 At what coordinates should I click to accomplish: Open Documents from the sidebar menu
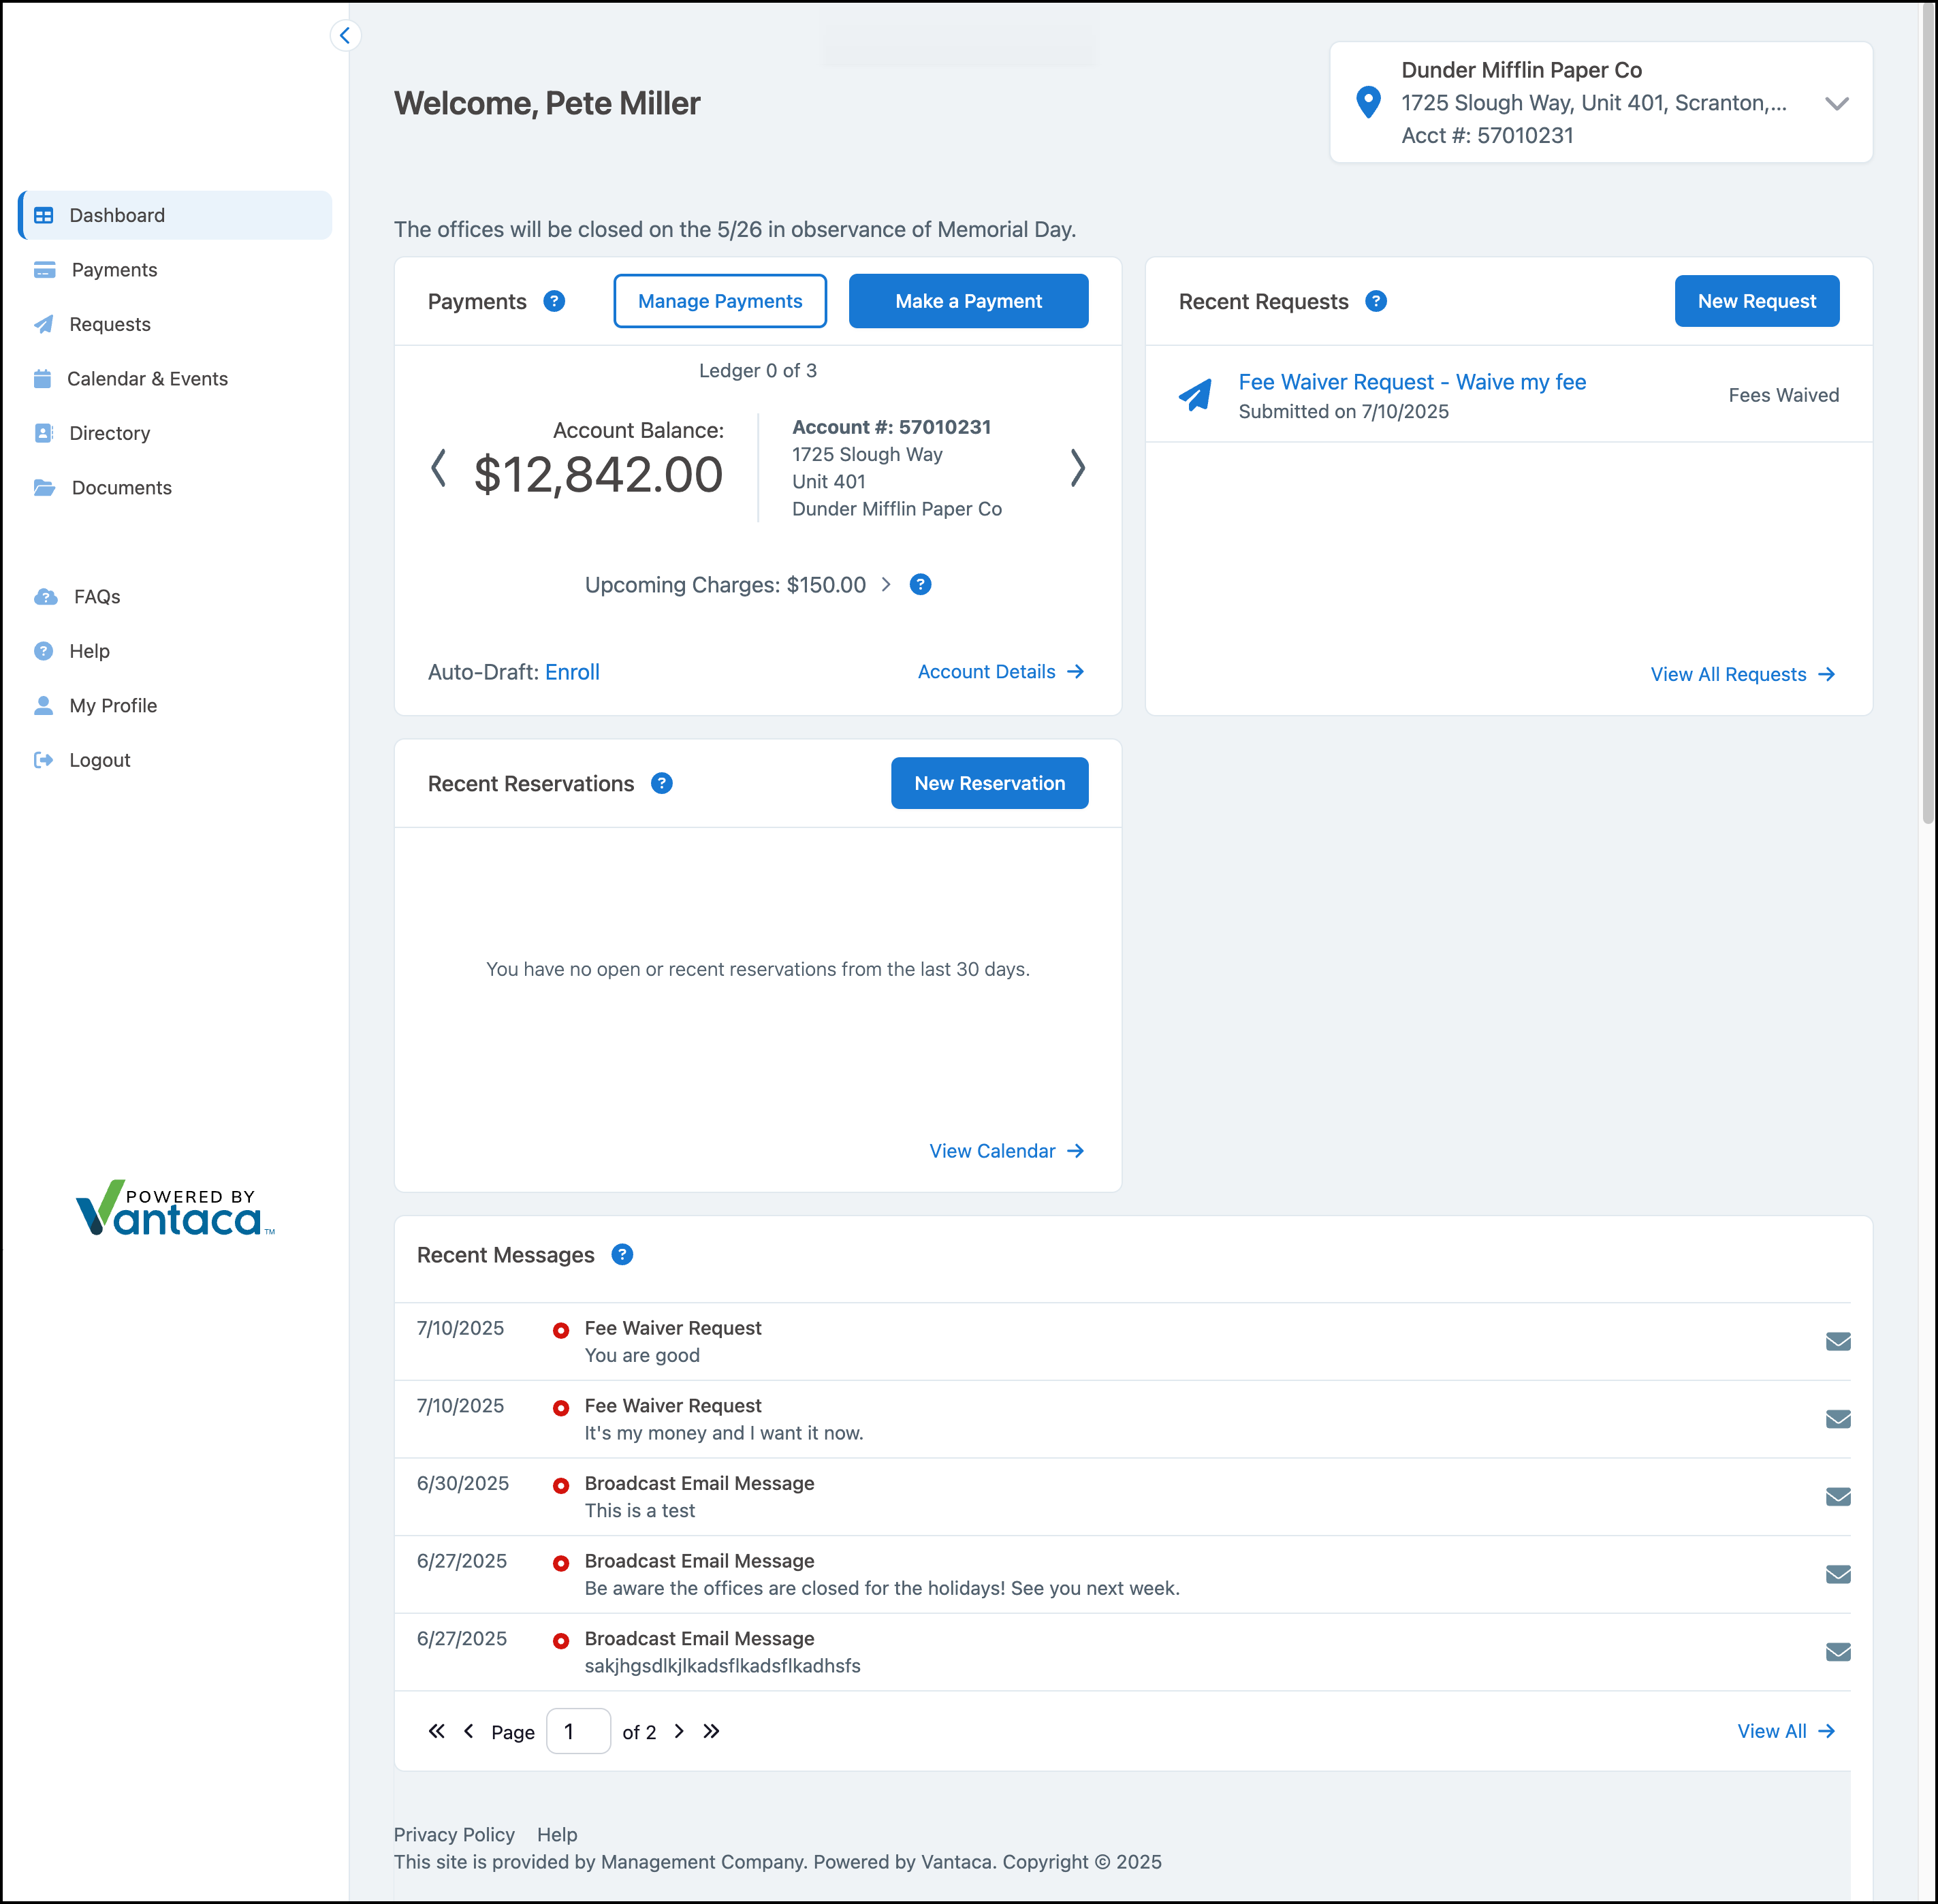[121, 488]
